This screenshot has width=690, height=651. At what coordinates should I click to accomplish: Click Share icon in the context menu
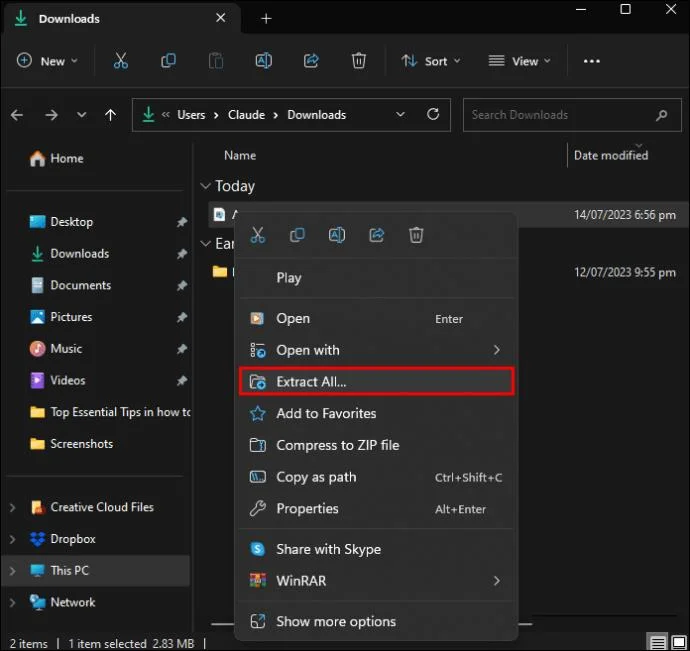coord(376,235)
